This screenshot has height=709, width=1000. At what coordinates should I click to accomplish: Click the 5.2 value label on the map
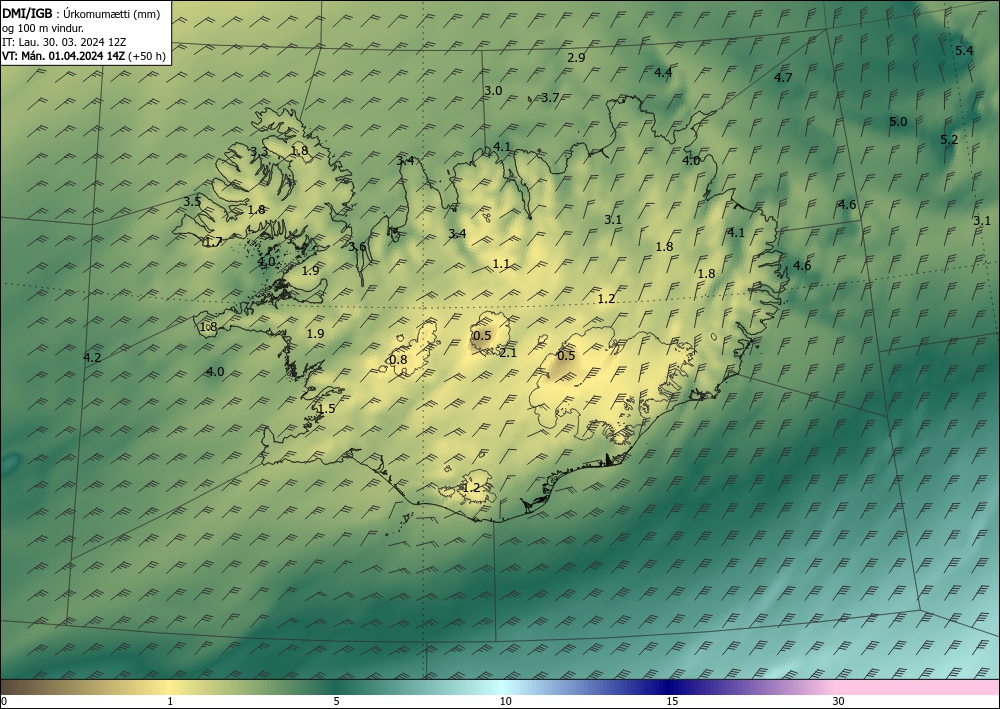coord(949,140)
